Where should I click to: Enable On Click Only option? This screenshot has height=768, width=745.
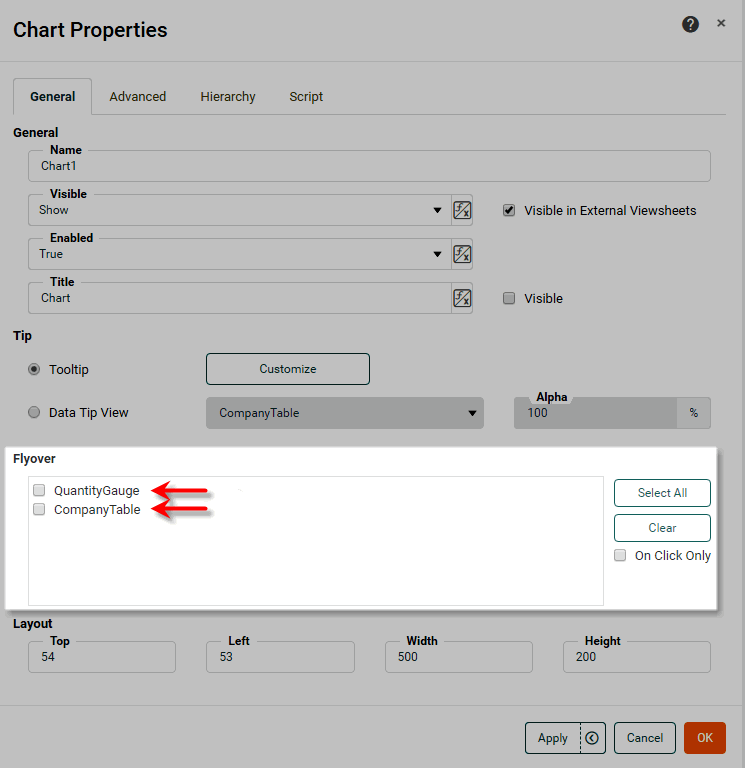point(620,555)
